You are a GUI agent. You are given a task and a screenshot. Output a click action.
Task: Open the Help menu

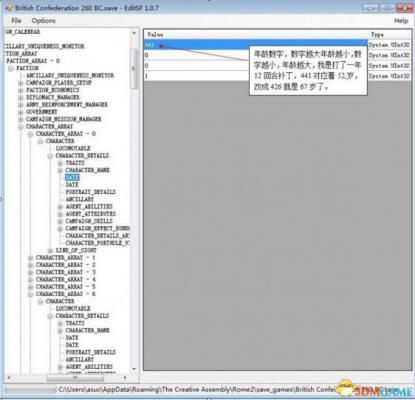(401, 21)
